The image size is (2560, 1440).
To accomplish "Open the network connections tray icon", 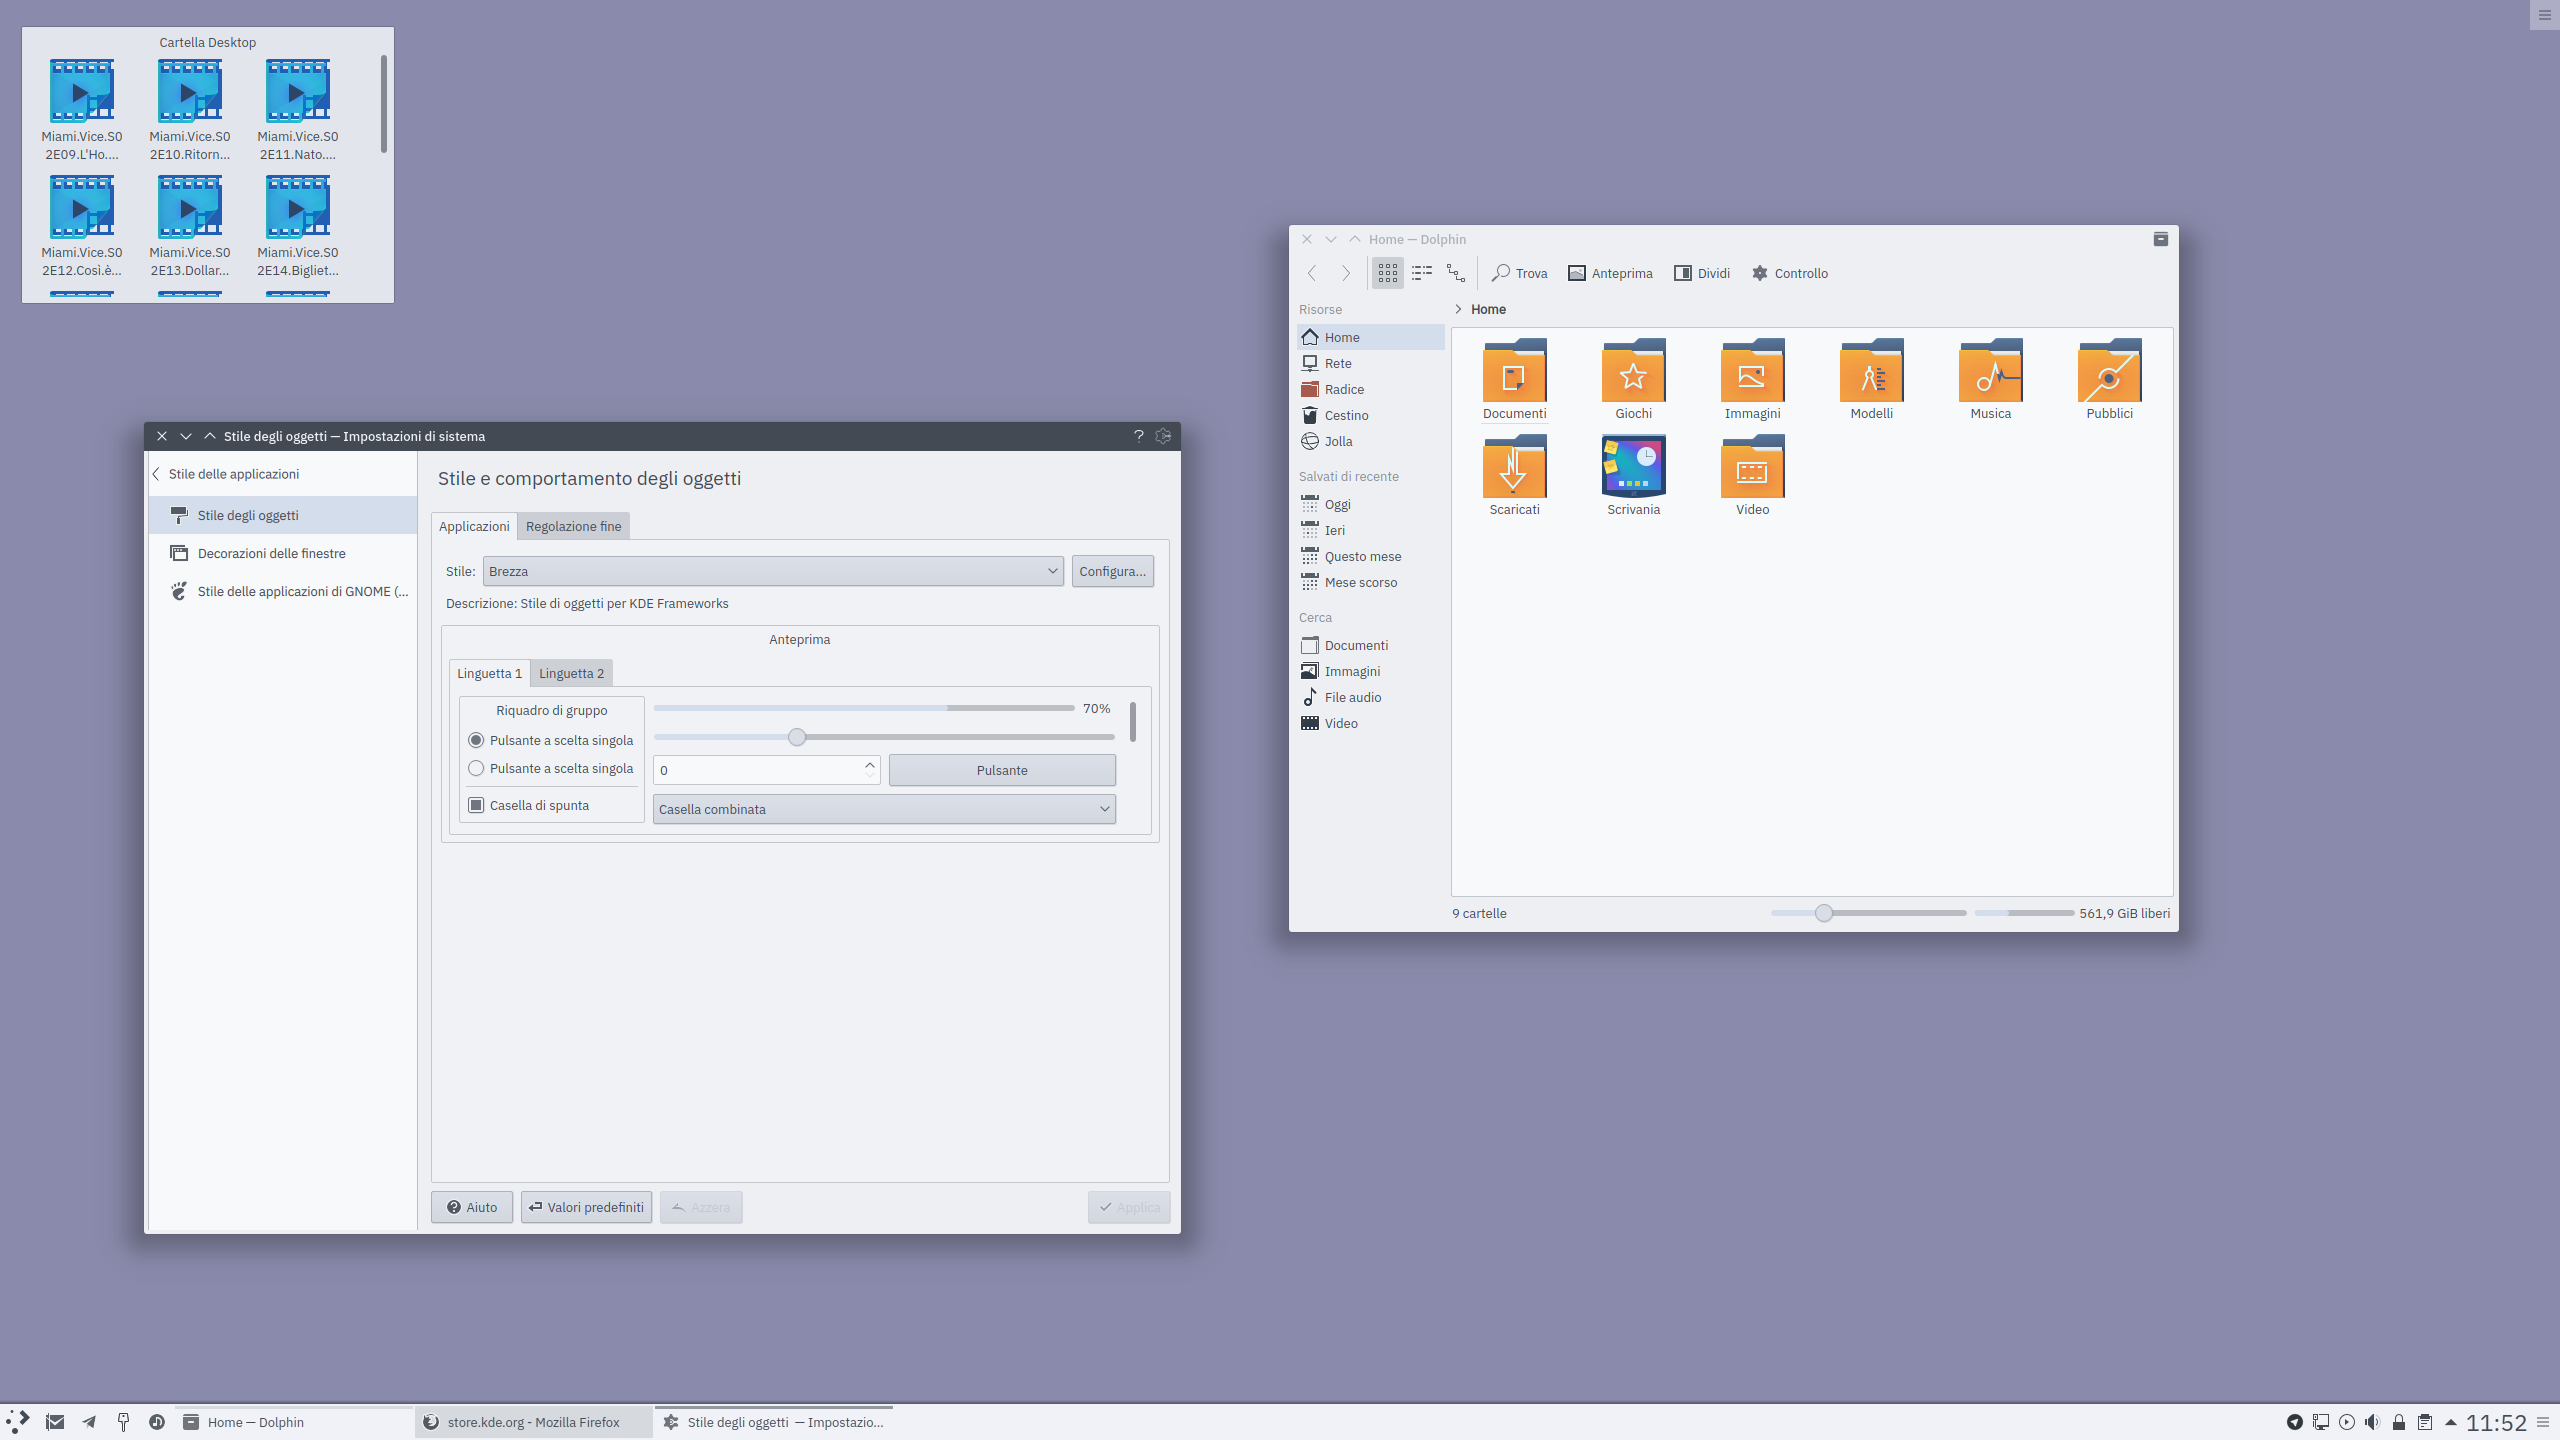I will click(x=2320, y=1422).
